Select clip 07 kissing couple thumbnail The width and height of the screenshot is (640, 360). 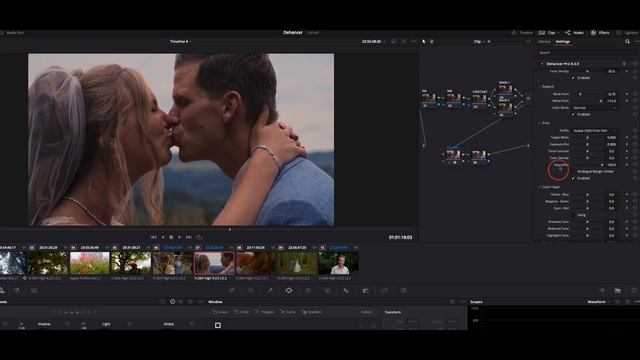pos(214,263)
